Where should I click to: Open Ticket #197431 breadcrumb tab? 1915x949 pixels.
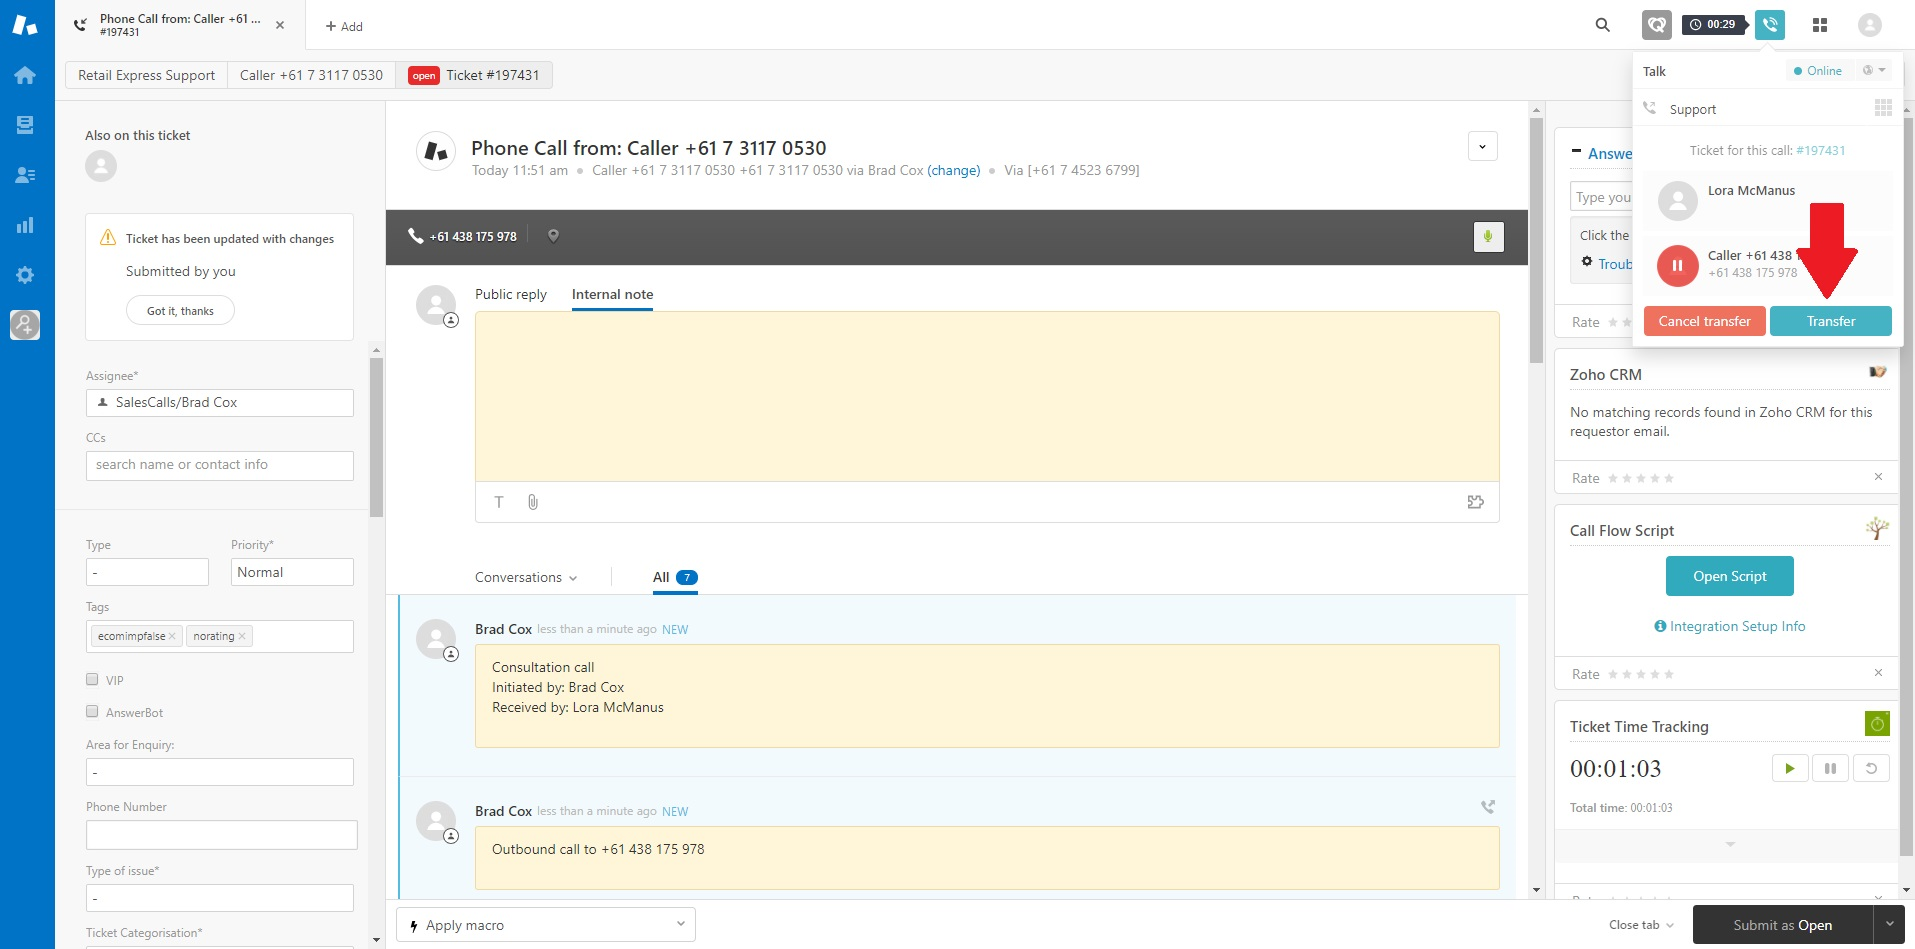point(474,75)
